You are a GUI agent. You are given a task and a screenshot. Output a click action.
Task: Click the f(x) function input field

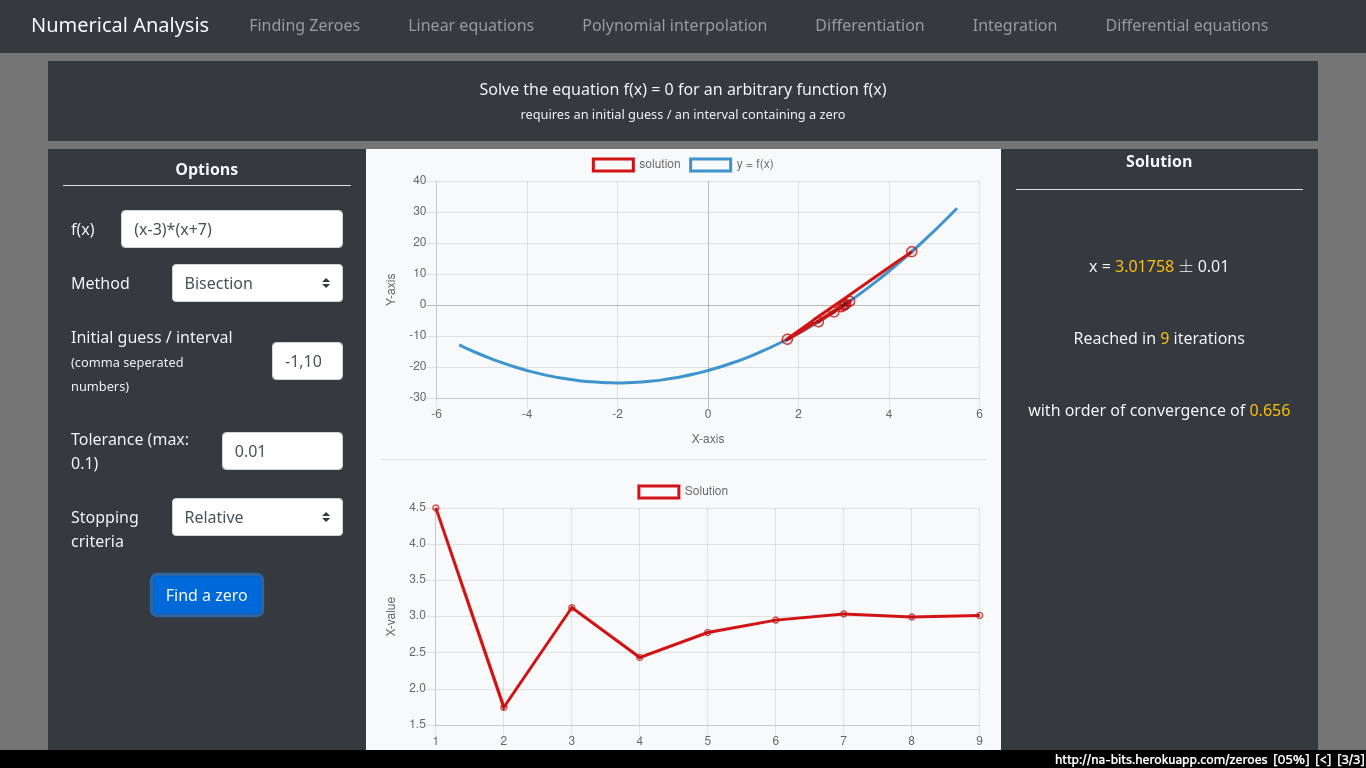point(231,229)
